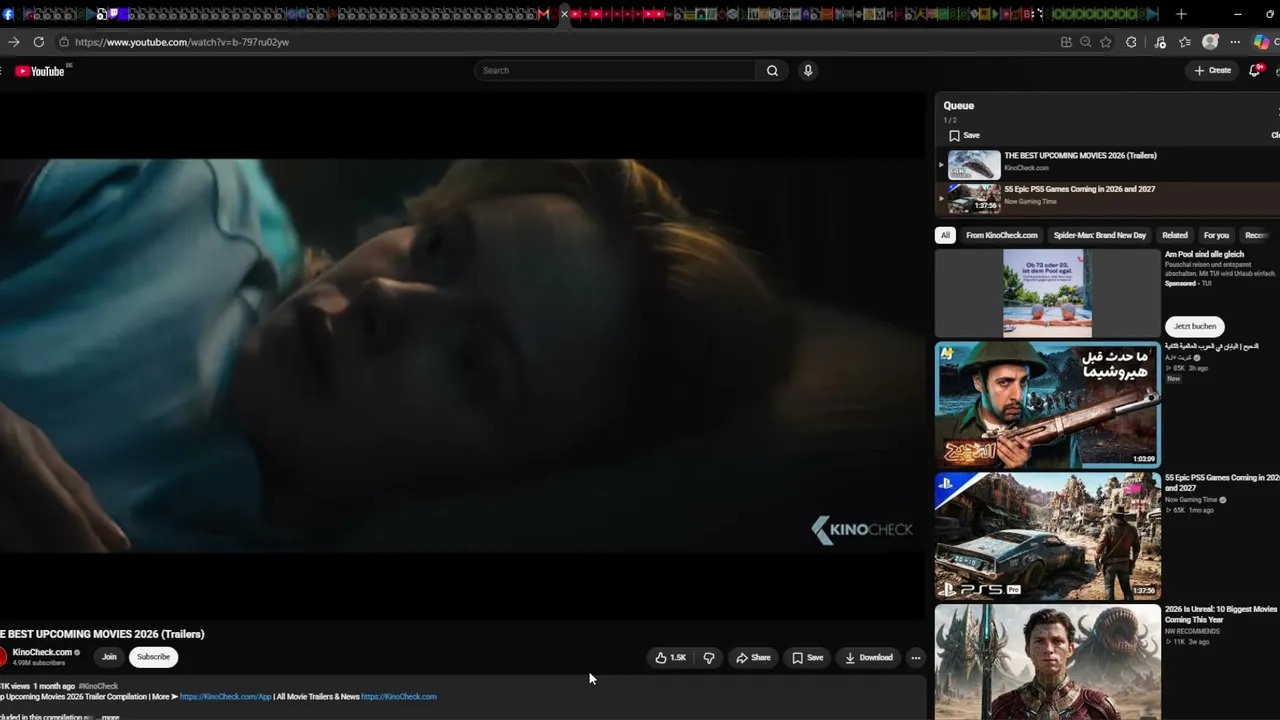Image resolution: width=1280 pixels, height=720 pixels.
Task: Click the browser address bar URL
Action: (x=182, y=42)
